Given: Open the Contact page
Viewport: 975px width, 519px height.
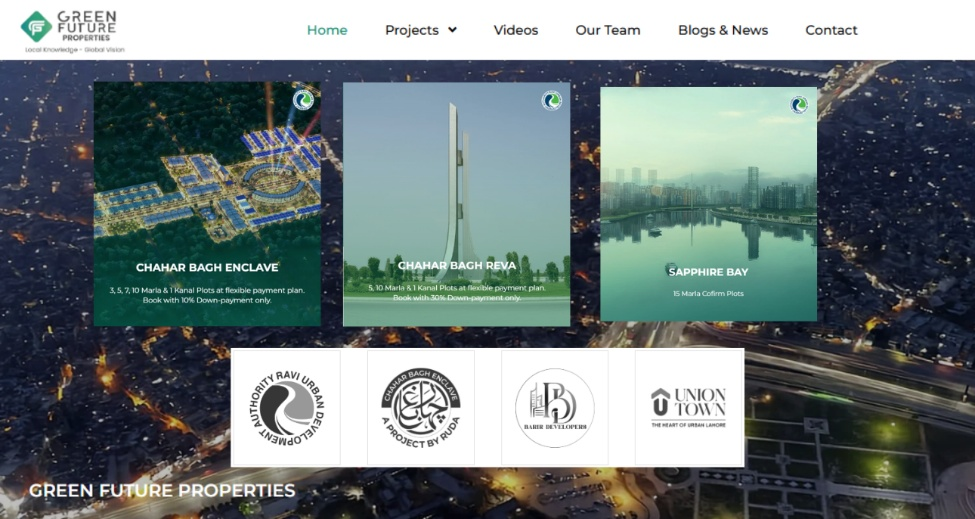Looking at the screenshot, I should [831, 30].
